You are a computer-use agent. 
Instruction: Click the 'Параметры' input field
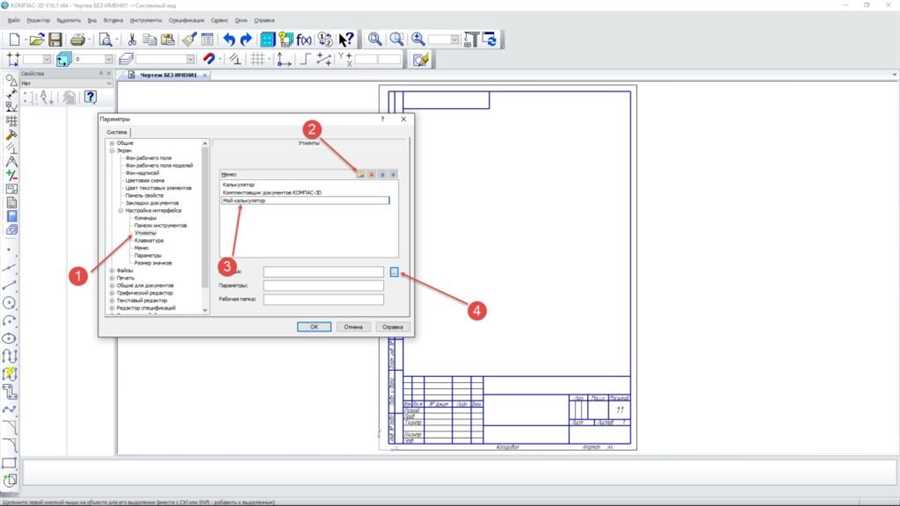point(324,285)
